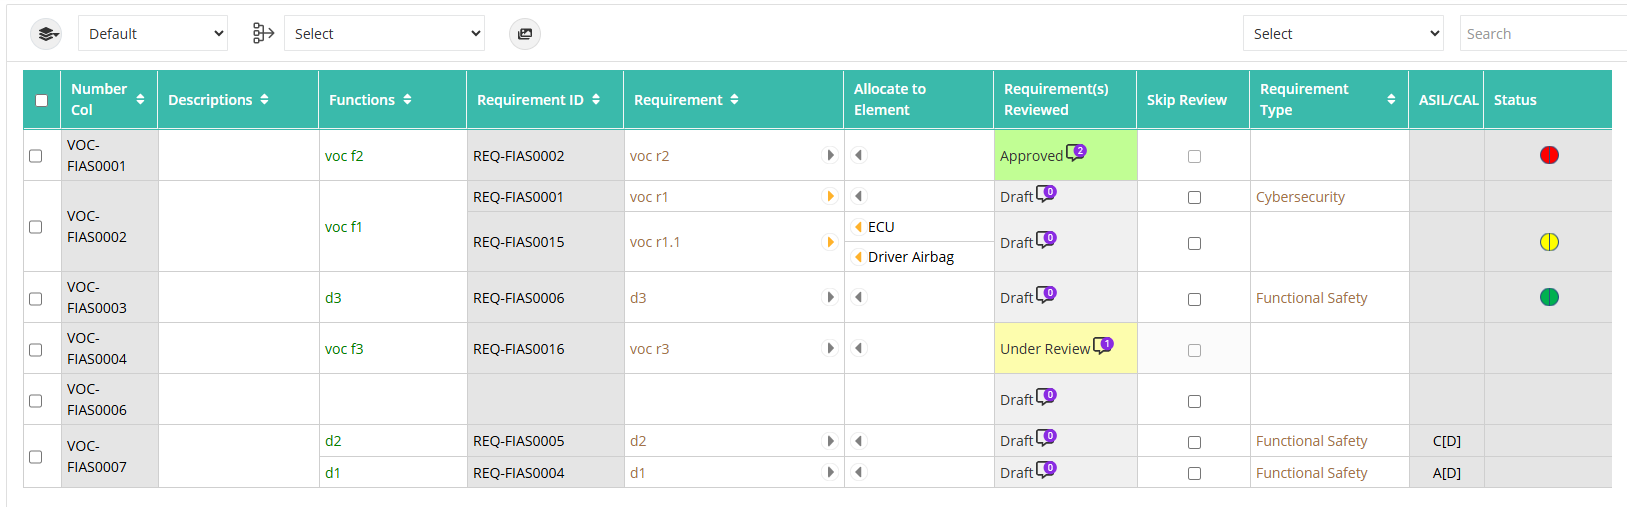Image resolution: width=1627 pixels, height=507 pixels.
Task: Click allocate arrow in REQ-FIAS0006 row
Action: [x=858, y=297]
